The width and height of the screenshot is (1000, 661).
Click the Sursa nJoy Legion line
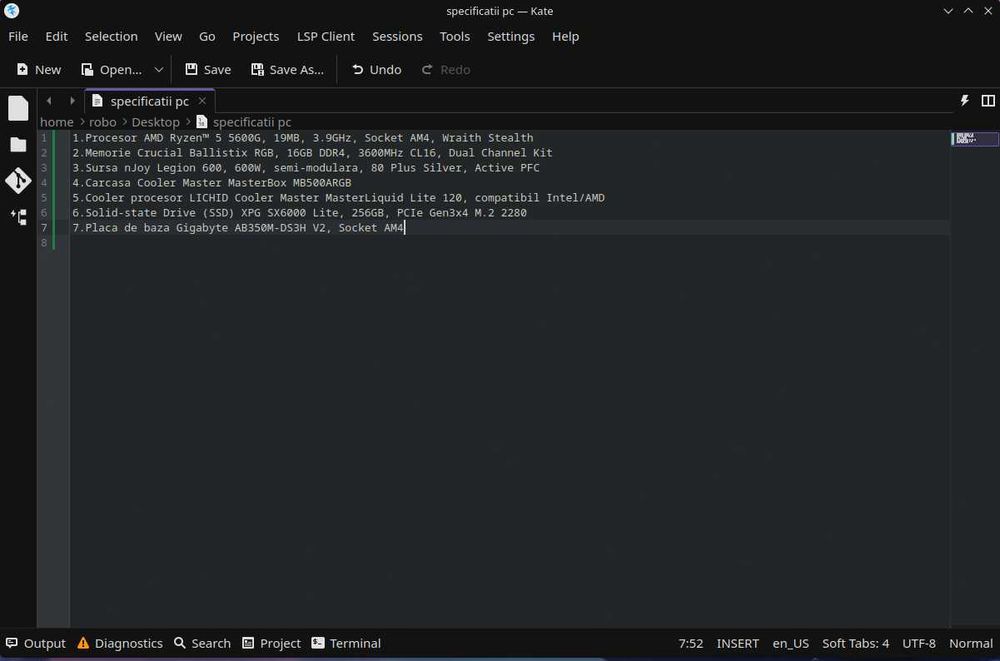pyautogui.click(x=305, y=168)
